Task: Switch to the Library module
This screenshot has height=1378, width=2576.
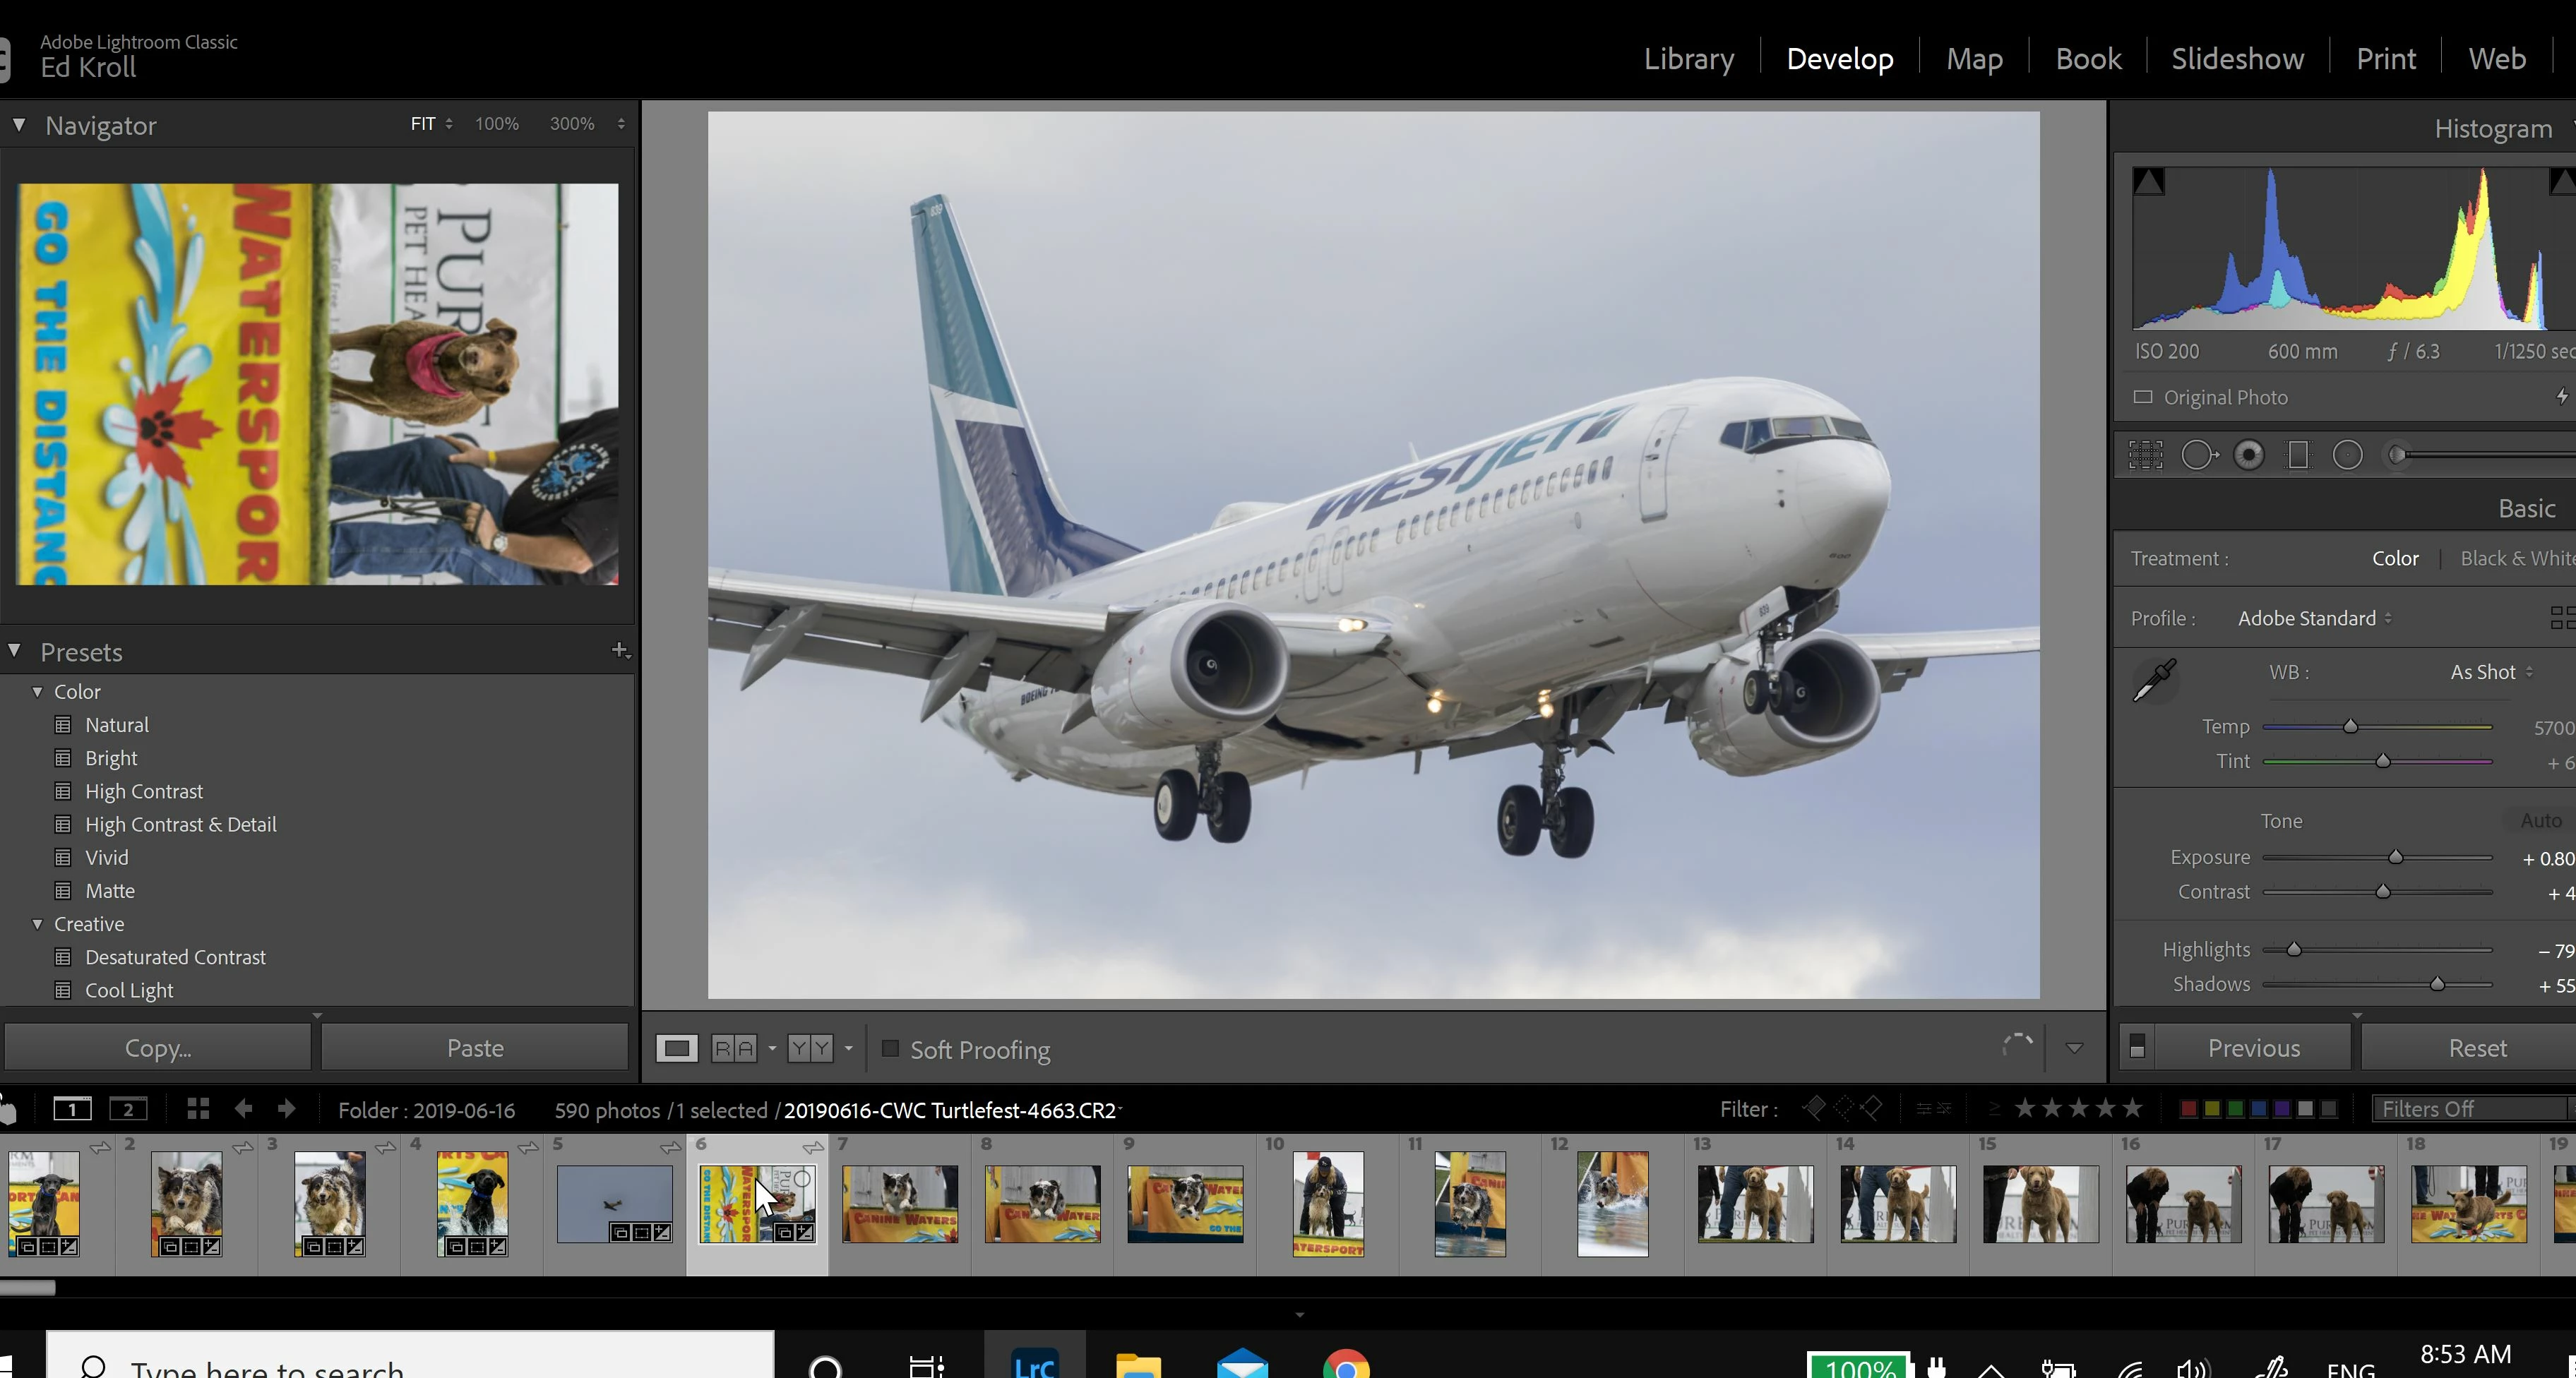Action: pyautogui.click(x=1688, y=58)
